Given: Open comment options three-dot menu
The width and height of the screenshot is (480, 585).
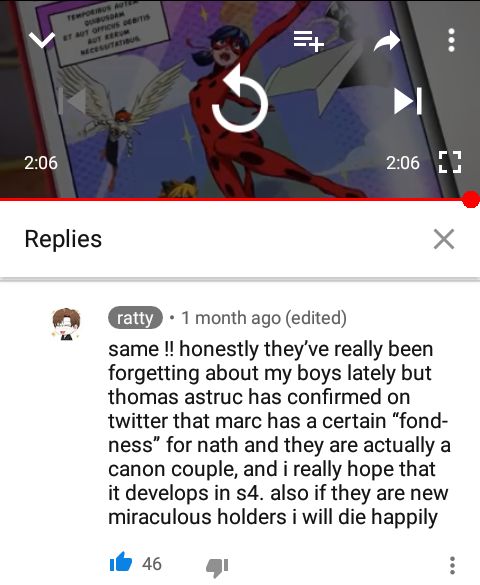Looking at the screenshot, I should coord(452,565).
